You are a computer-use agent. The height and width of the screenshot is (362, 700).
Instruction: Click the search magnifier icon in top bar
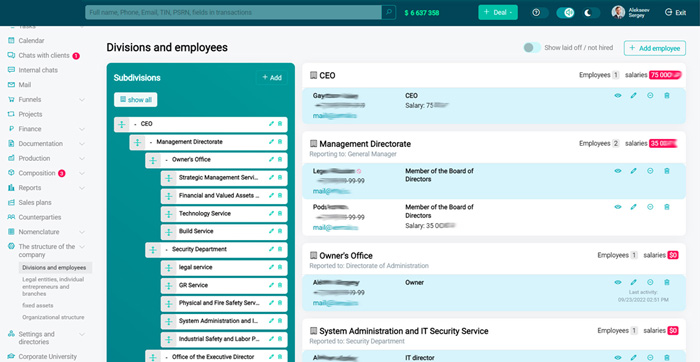(388, 12)
